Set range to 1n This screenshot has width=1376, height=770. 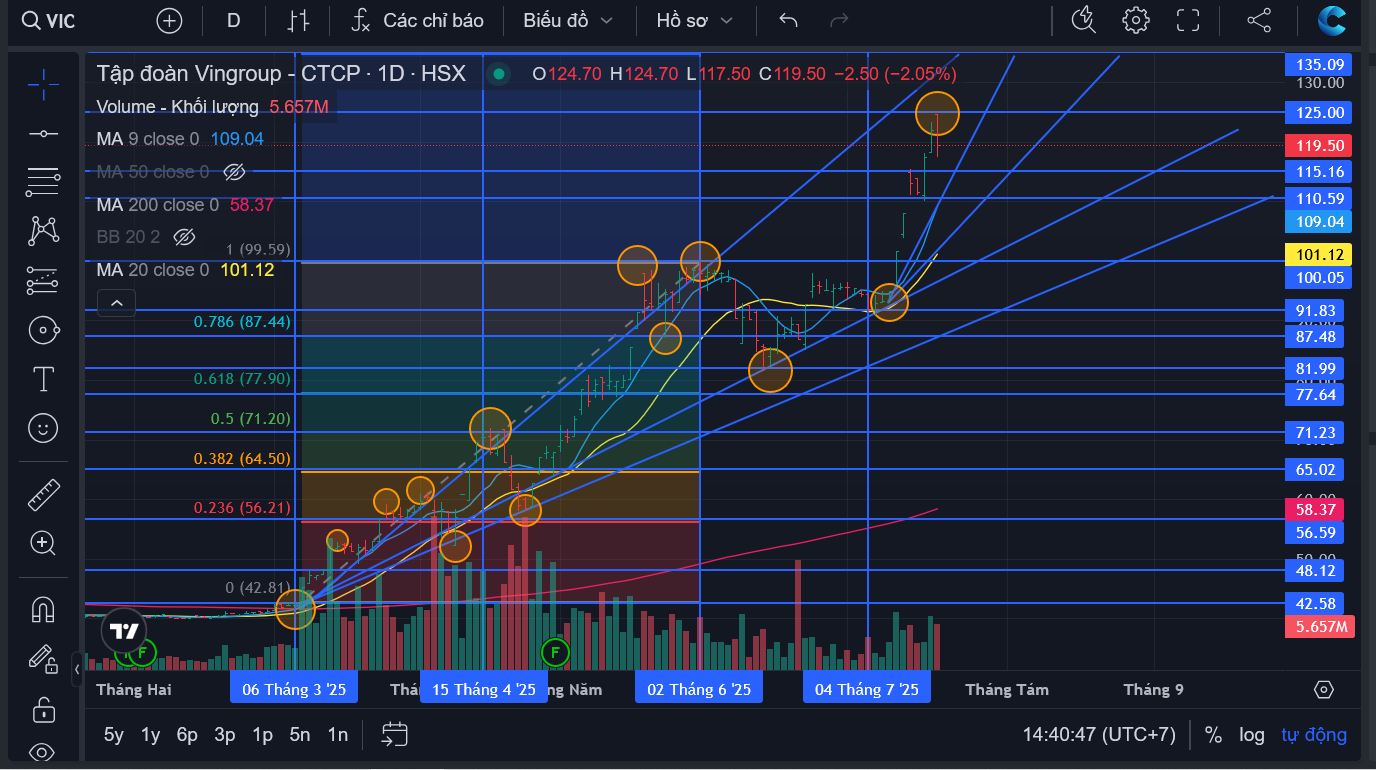click(338, 735)
